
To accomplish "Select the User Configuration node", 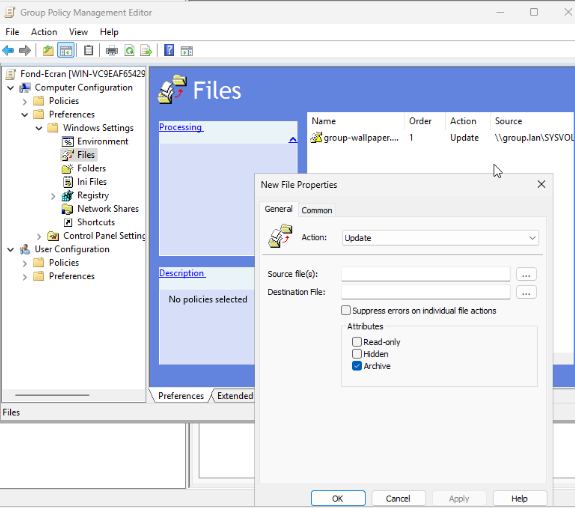I will point(72,249).
